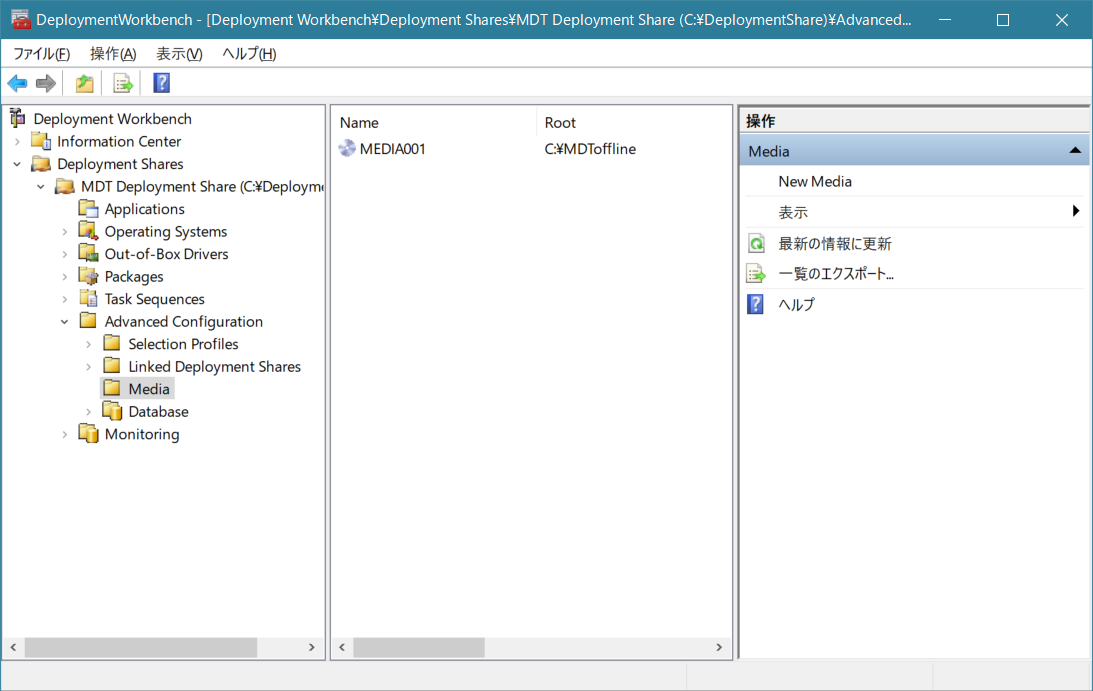Click the Media folder icon in tree
Screen dimensions: 1093x691
pyautogui.click(x=112, y=388)
